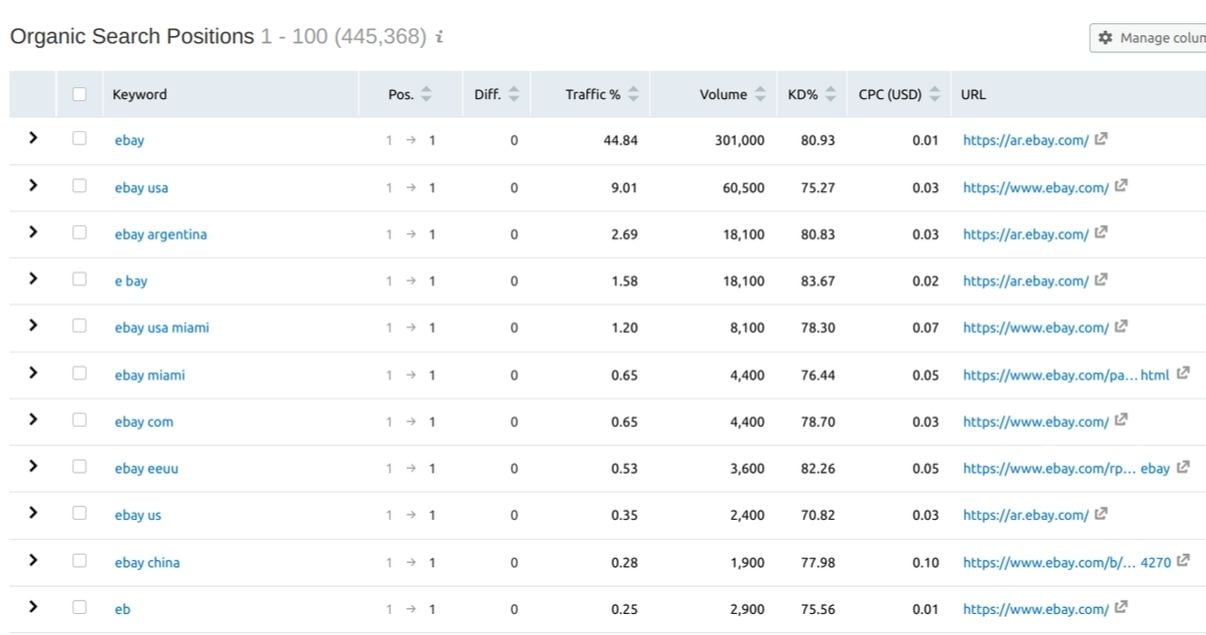The height and width of the screenshot is (635, 1206).
Task: Select the ebay eeuu row checkbox
Action: tap(80, 467)
